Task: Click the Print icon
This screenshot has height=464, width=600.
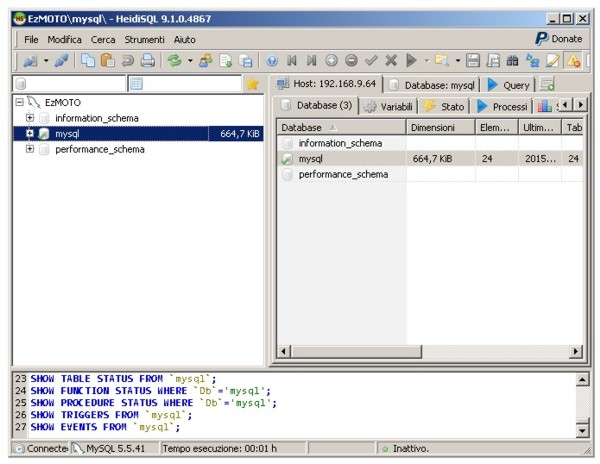Action: [148, 60]
